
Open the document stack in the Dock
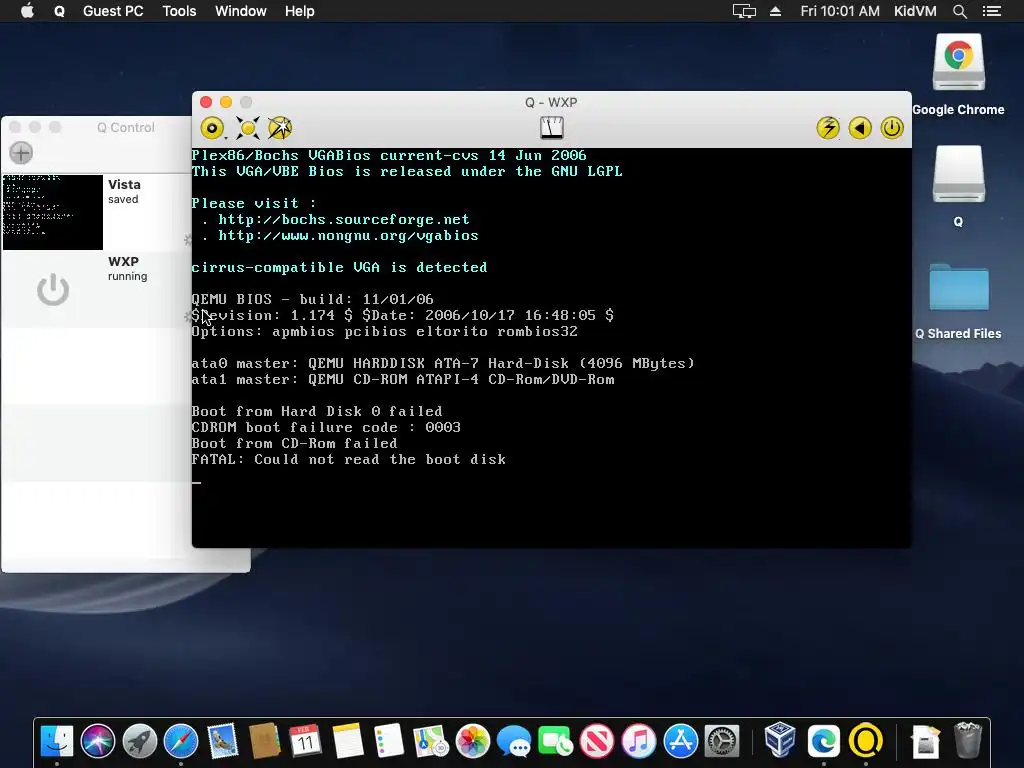[925, 742]
